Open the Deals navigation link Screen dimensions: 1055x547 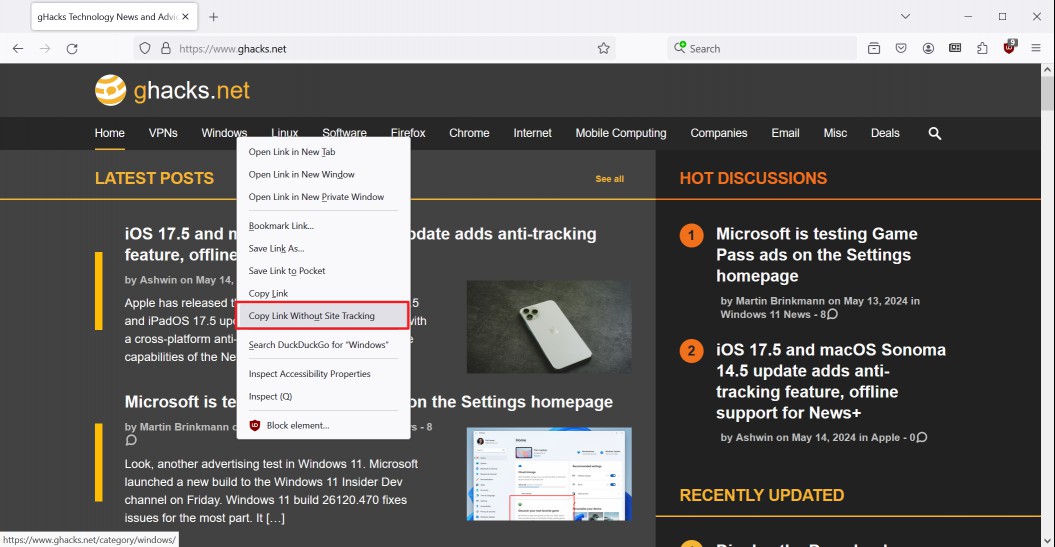885,133
